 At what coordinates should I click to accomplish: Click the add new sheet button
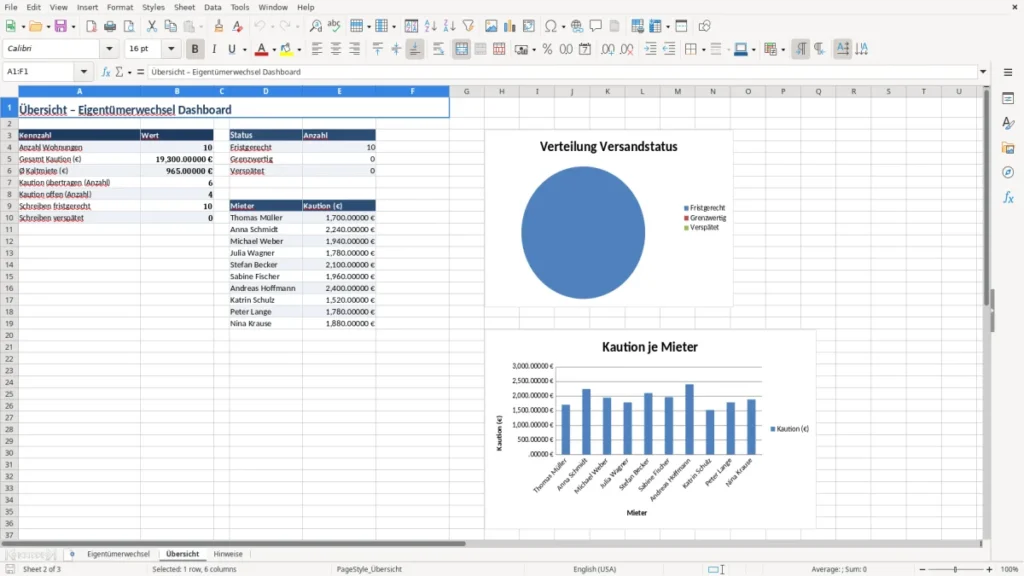(x=72, y=554)
